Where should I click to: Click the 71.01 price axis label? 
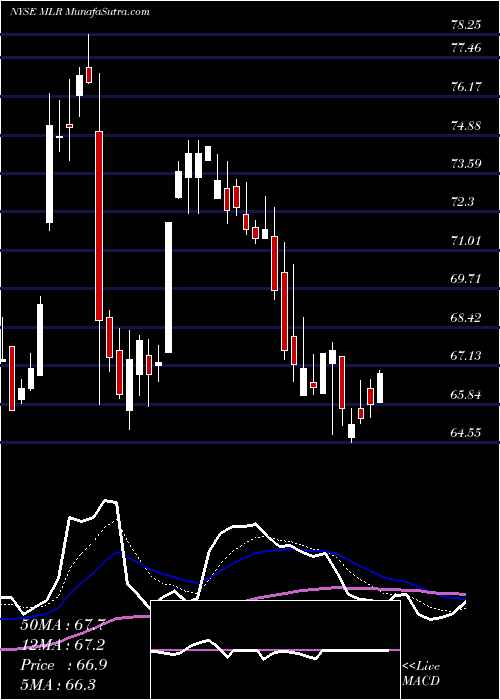point(466,241)
